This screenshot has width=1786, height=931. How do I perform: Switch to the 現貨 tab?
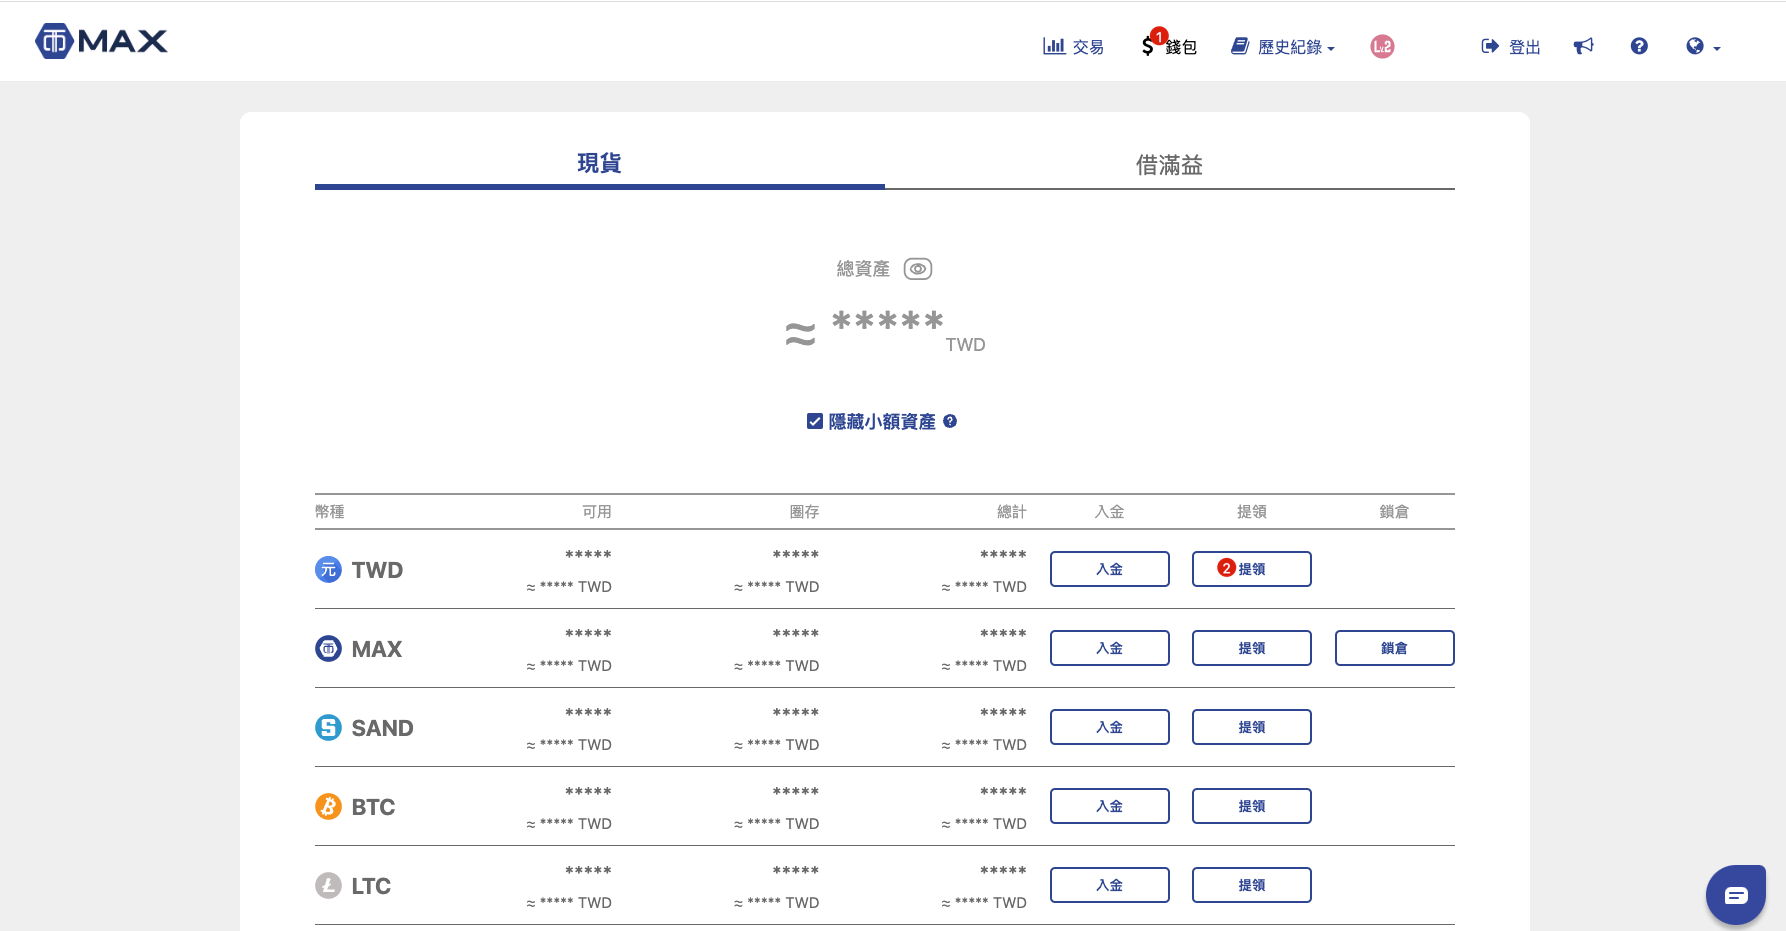(600, 163)
